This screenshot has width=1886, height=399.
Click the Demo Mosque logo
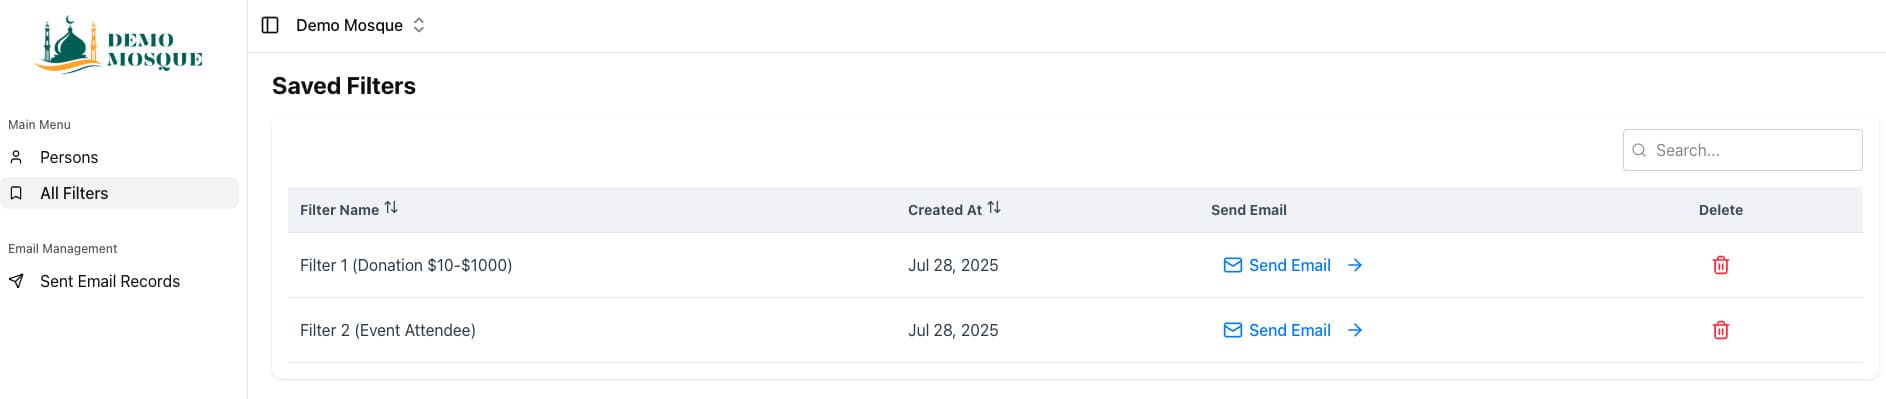click(120, 45)
